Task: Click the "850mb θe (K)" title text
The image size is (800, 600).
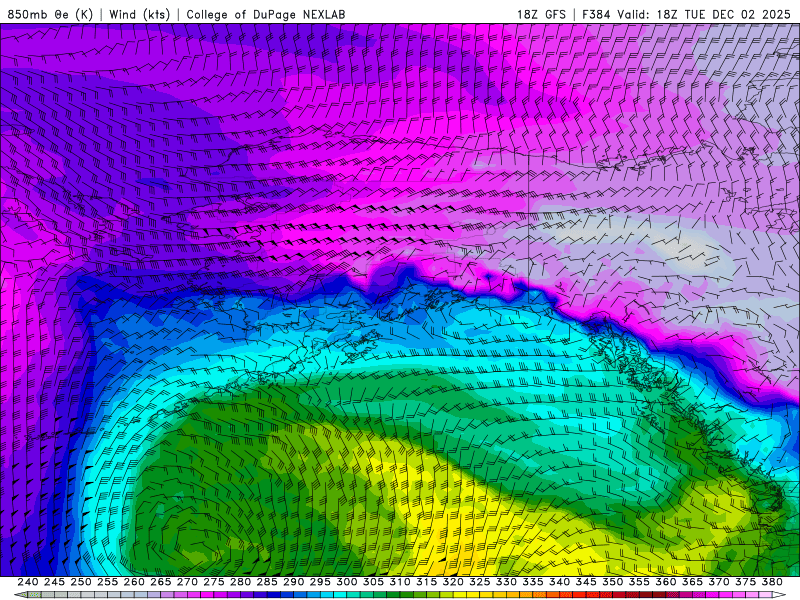Action: tap(50, 14)
